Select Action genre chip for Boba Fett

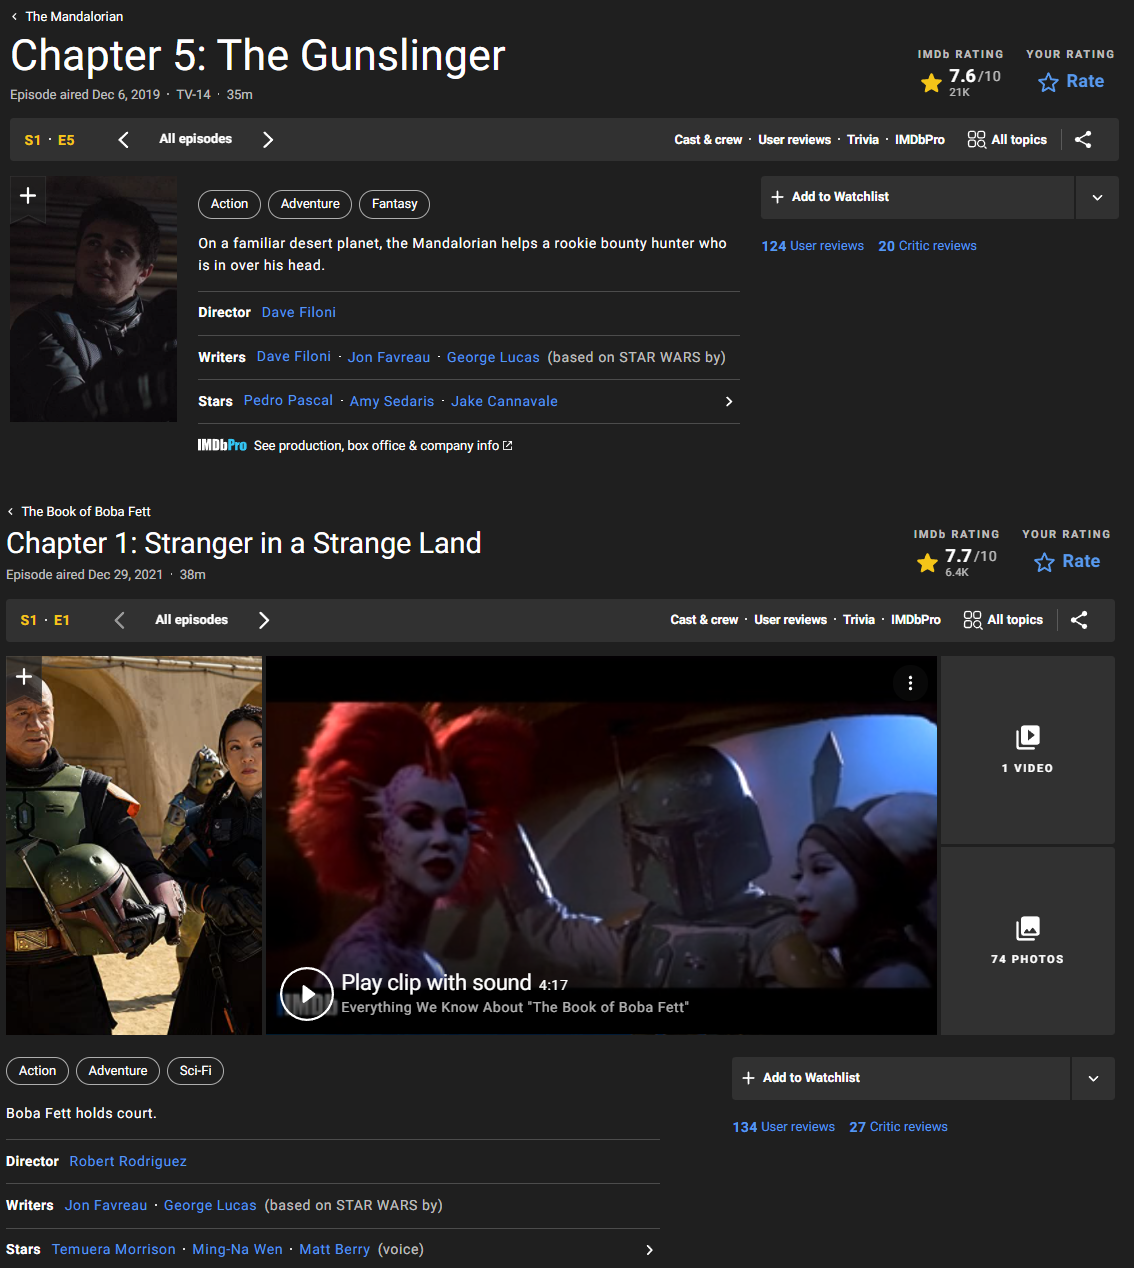pyautogui.click(x=37, y=1071)
